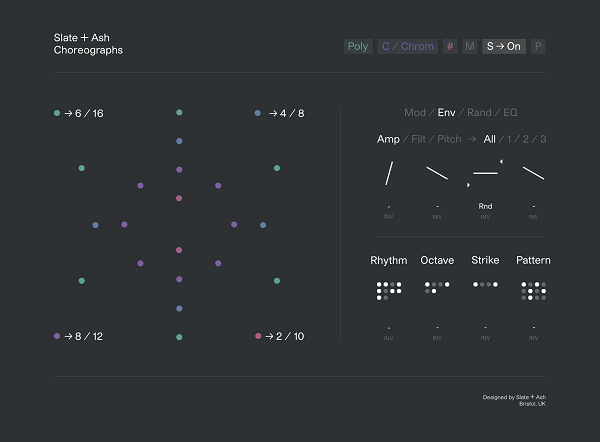Click the Strike dot pattern row
Viewport: 600px width, 442px height.
(x=485, y=284)
